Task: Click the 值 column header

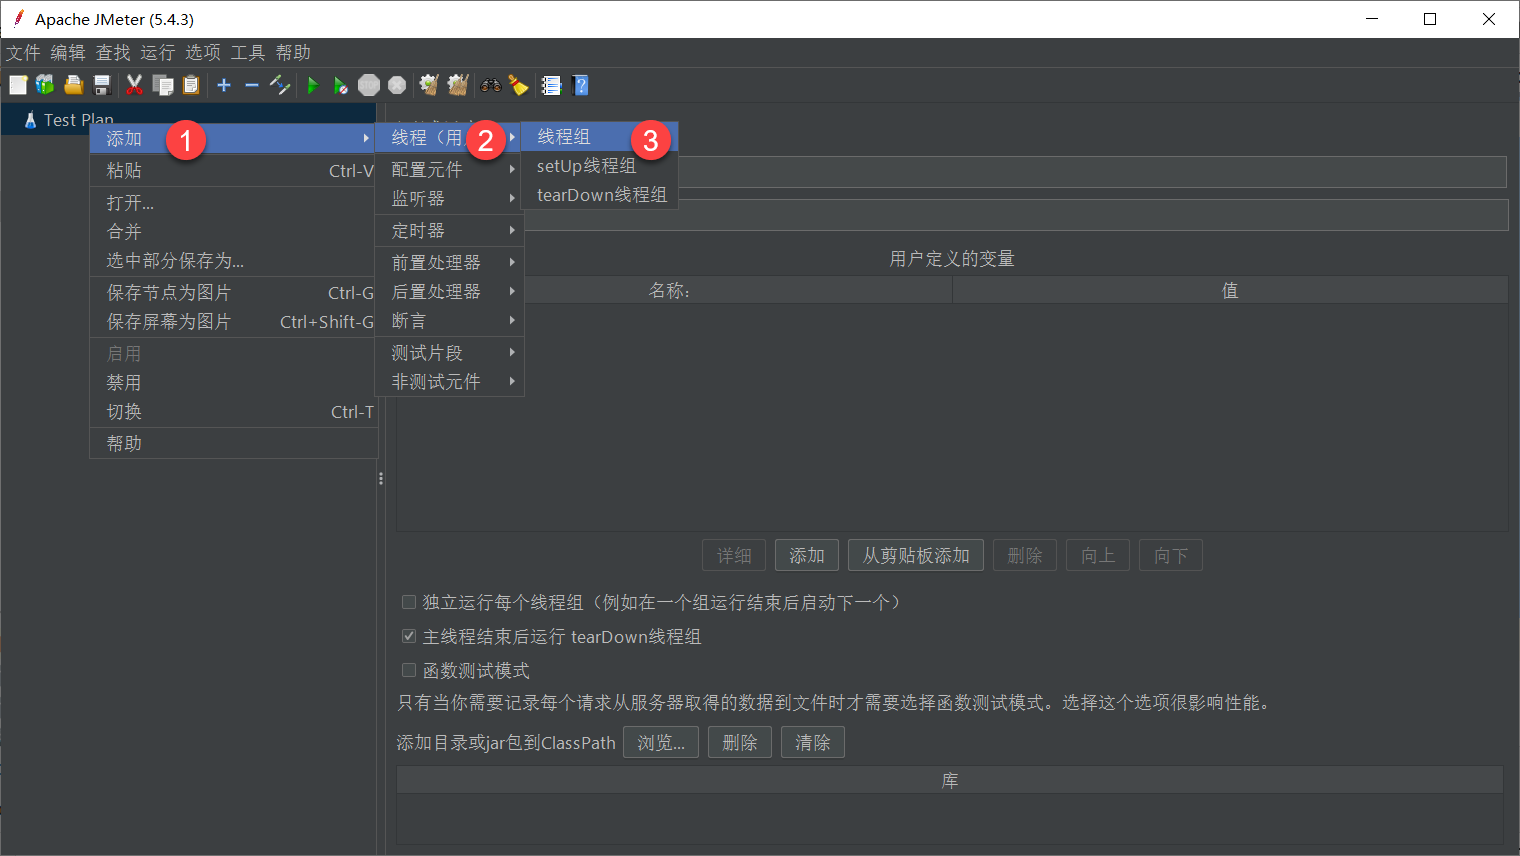Action: 1230,290
